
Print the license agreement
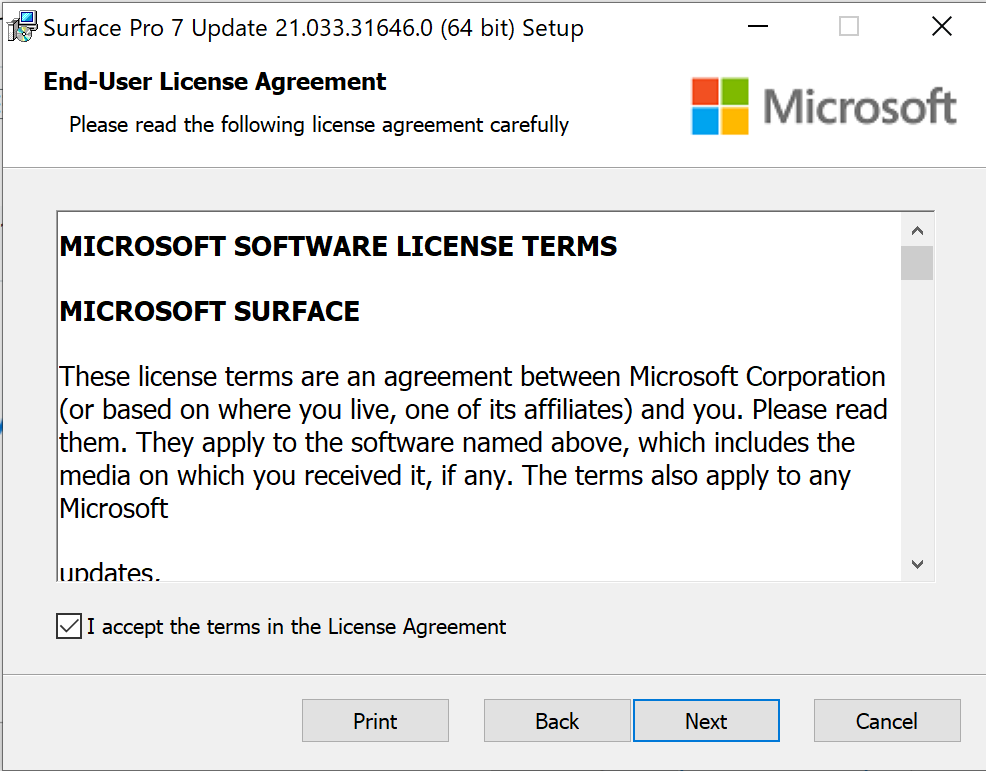(375, 721)
